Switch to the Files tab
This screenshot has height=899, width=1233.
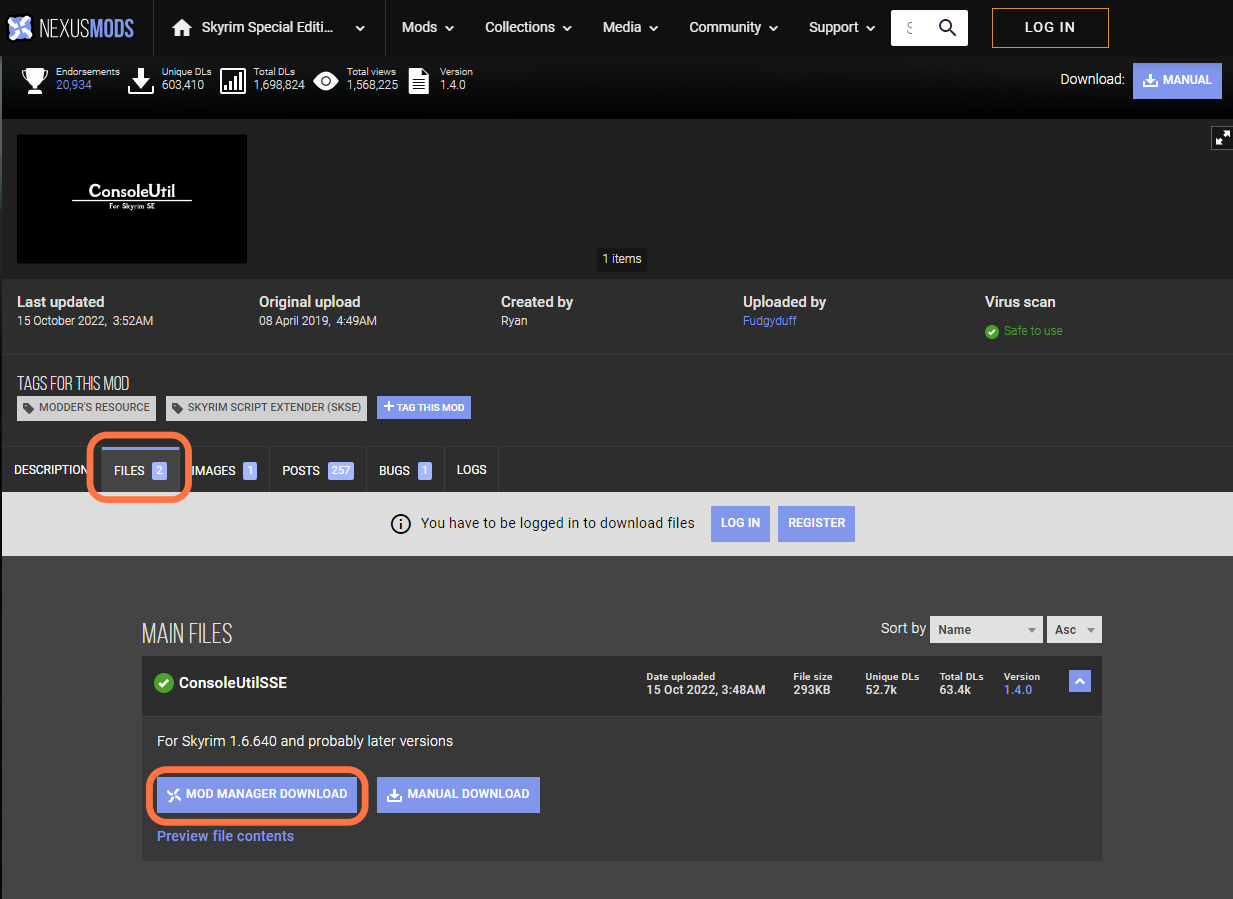pyautogui.click(x=140, y=470)
